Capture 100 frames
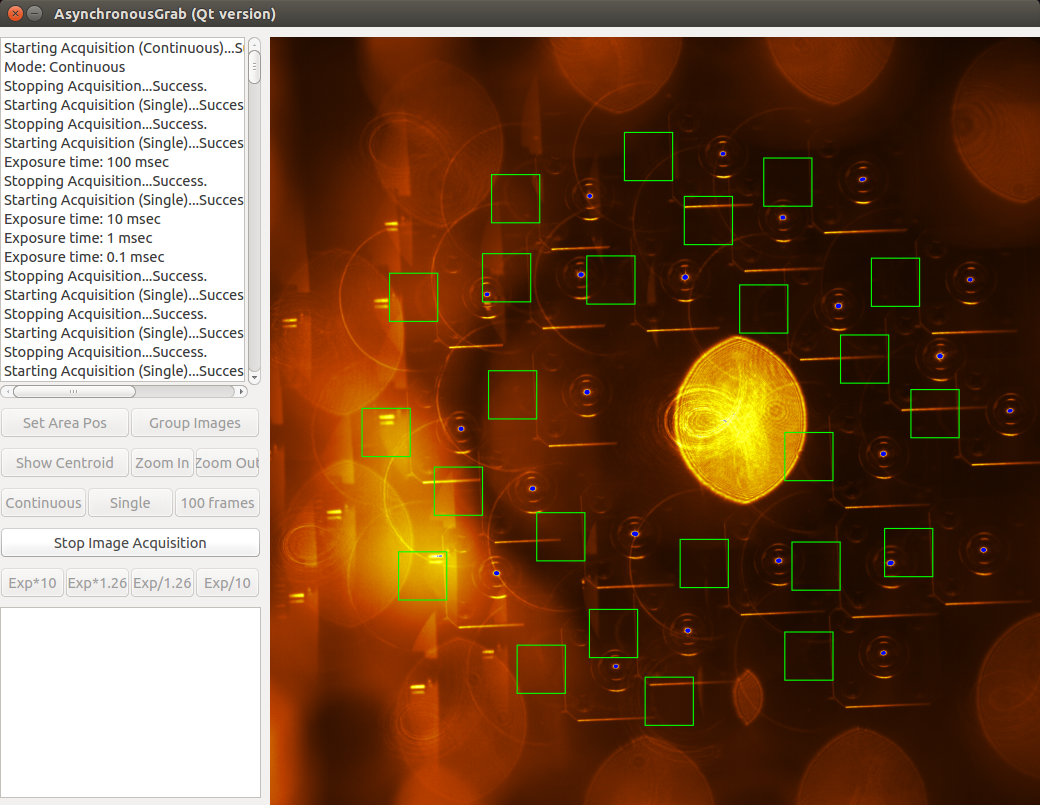 pos(218,503)
